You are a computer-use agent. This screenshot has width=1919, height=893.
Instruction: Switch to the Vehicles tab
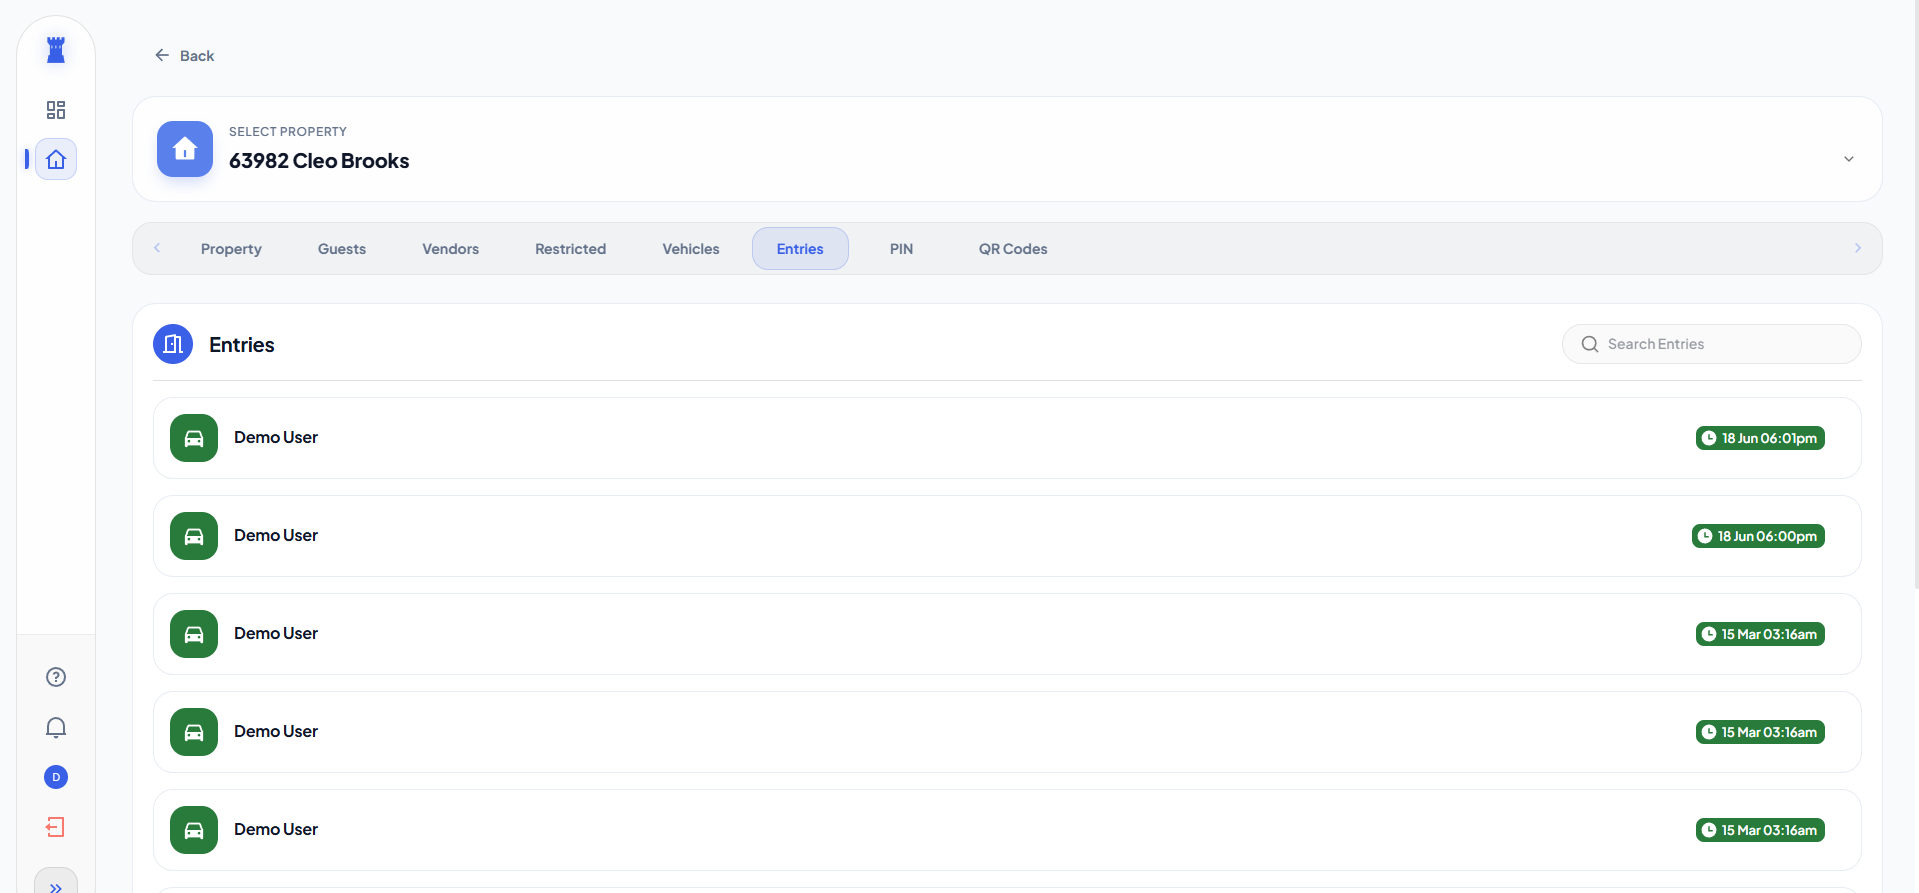pos(691,249)
